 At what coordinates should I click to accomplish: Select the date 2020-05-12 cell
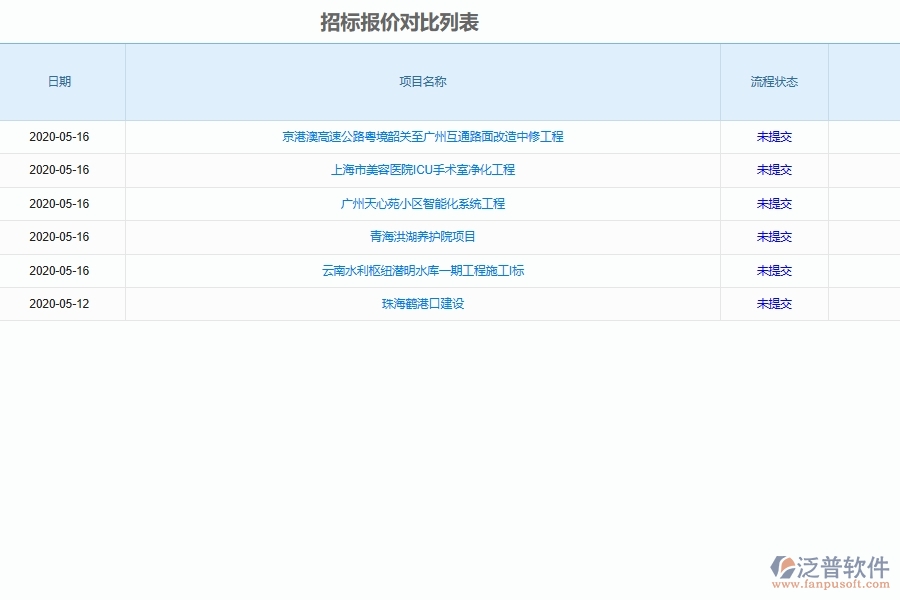tap(58, 304)
